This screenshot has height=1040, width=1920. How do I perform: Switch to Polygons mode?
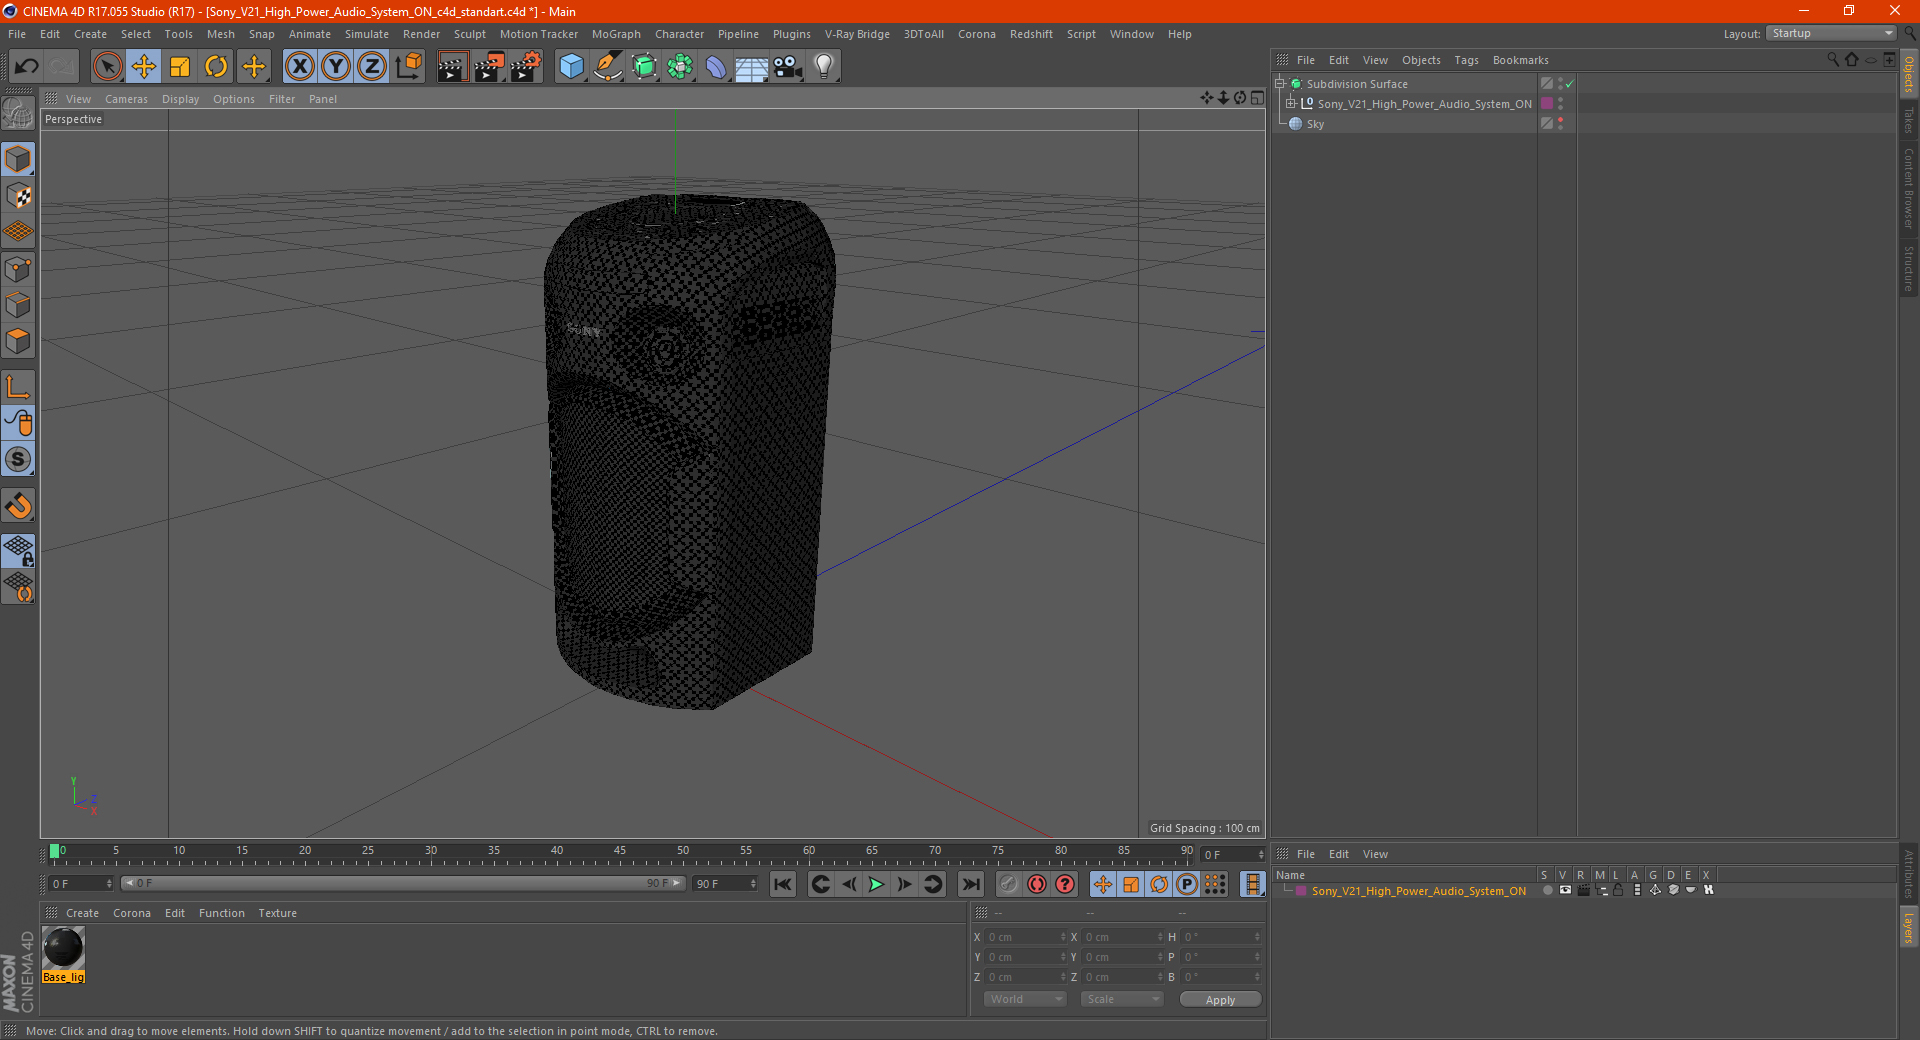(x=18, y=341)
